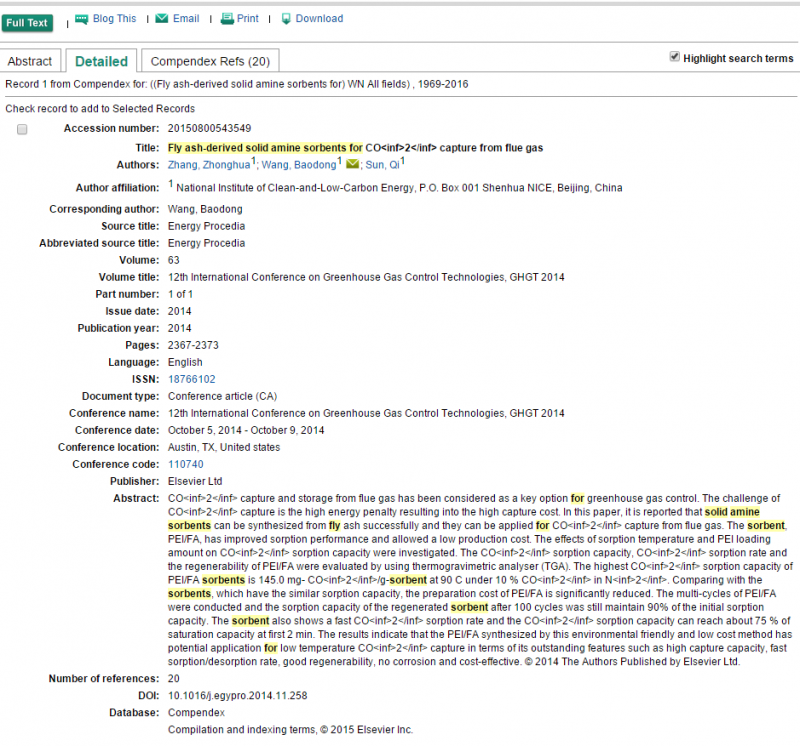Click the author affiliation 'National Institute of Clean-and-Low-Carbon Energy'
This screenshot has width=800, height=746.
295,188
